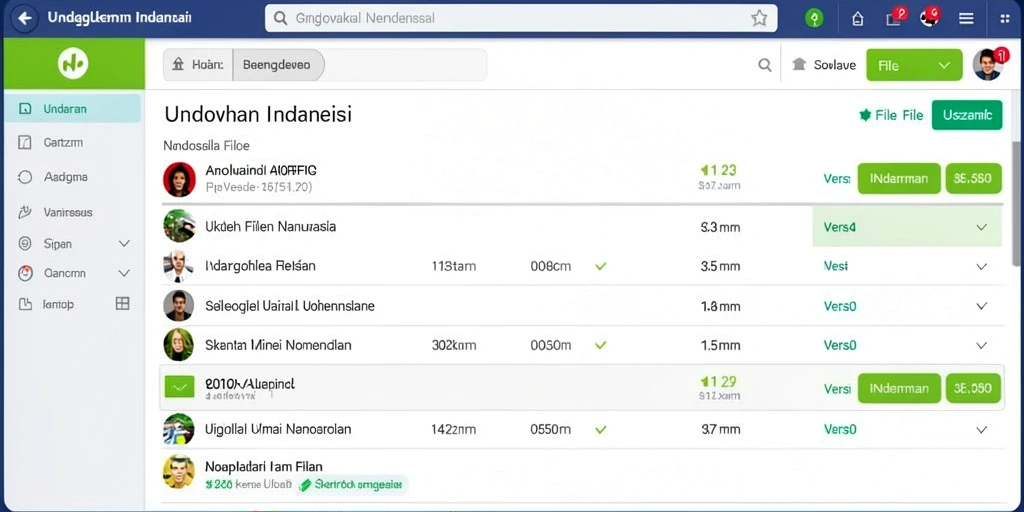The height and width of the screenshot is (512, 1024).
Task: Expand the Seleoglel Uairall Uohennslane row chevron
Action: (981, 306)
